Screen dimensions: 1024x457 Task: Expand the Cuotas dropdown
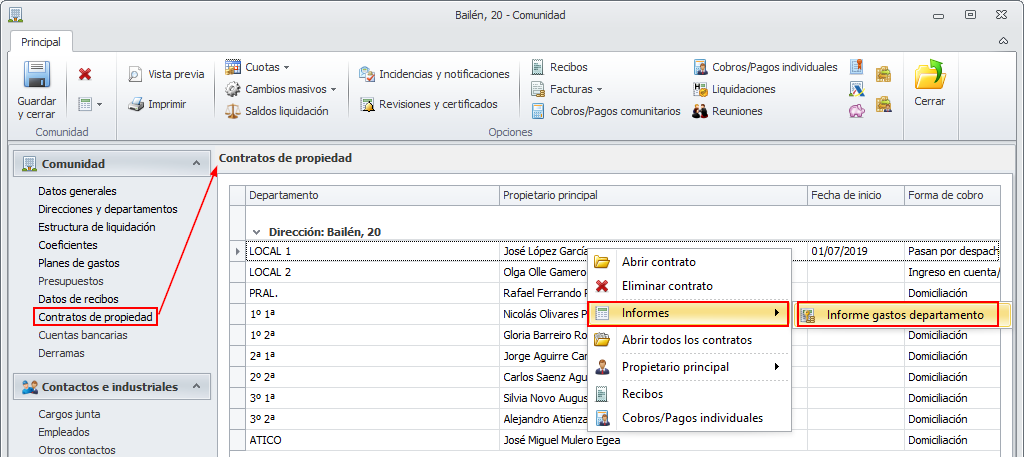[x=286, y=67]
